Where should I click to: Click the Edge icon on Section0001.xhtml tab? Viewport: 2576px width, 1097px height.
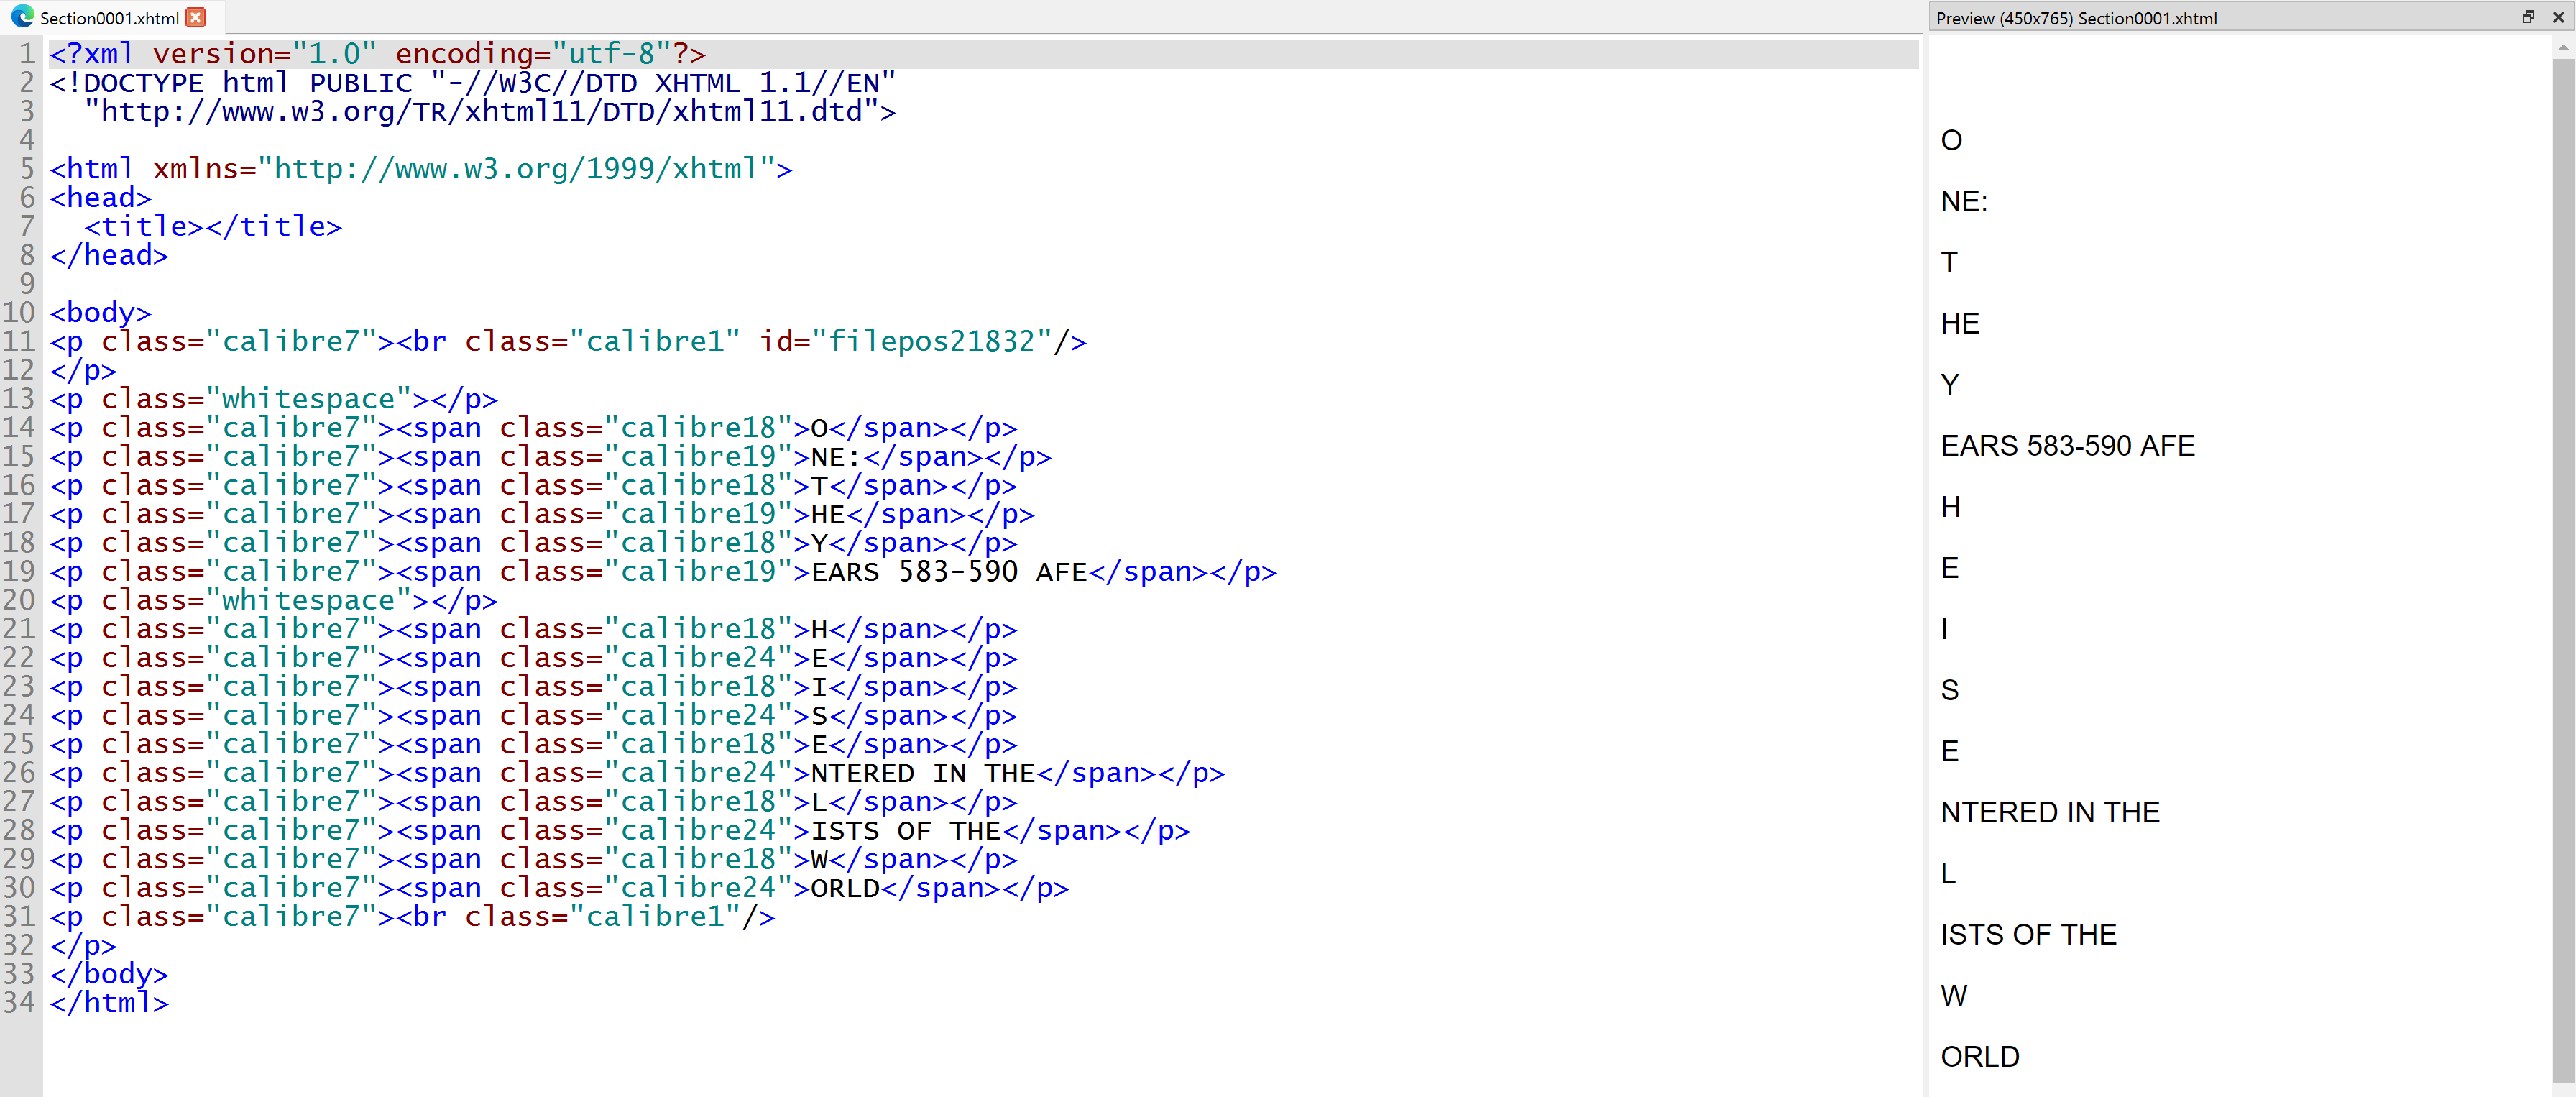(22, 17)
